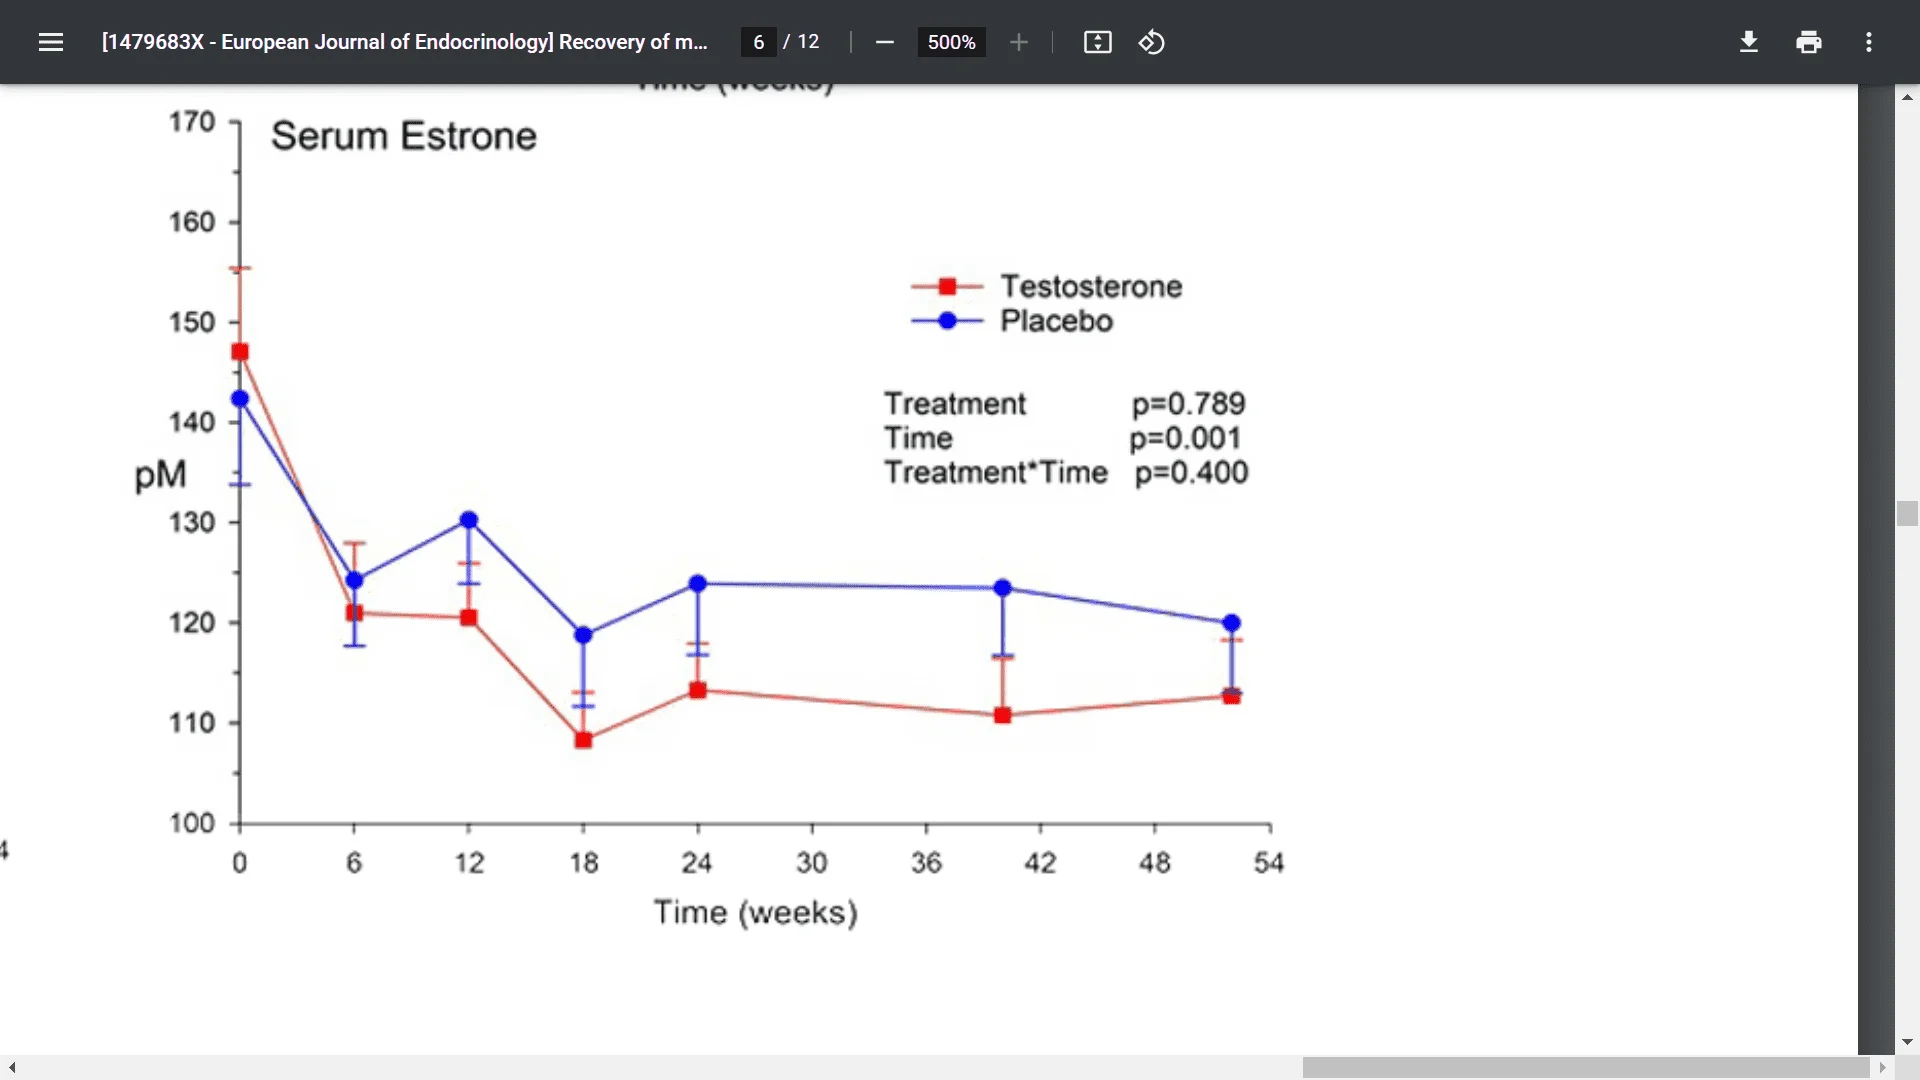Click the 'Testosterone' legend label

pos(1091,286)
